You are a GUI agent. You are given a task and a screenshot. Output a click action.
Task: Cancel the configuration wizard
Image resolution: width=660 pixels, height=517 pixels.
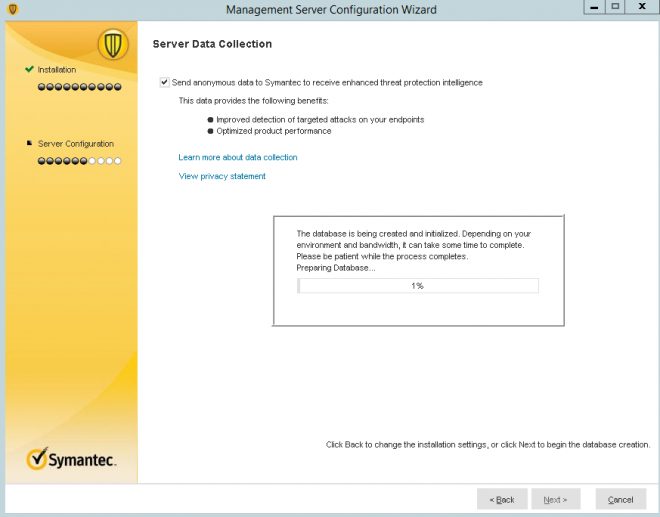pyautogui.click(x=620, y=499)
